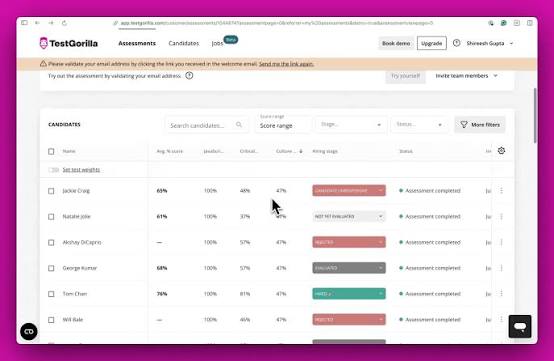The height and width of the screenshot is (361, 554).
Task: Click the Hiring stage column header
Action: point(325,151)
